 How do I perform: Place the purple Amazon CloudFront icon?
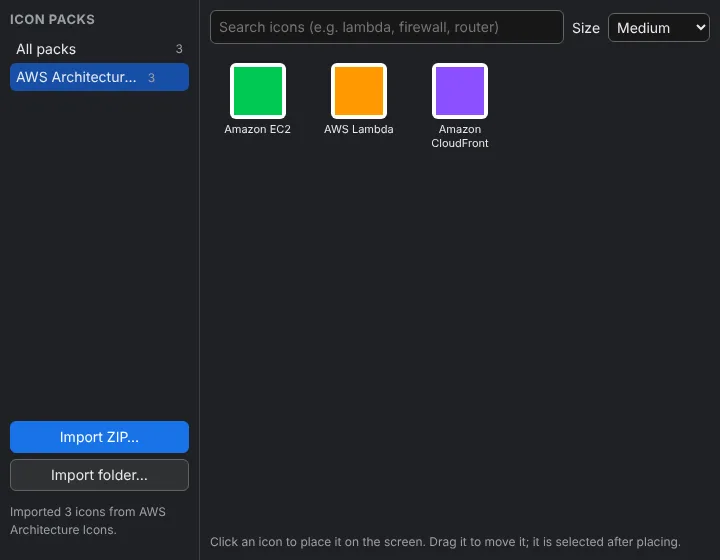click(460, 91)
